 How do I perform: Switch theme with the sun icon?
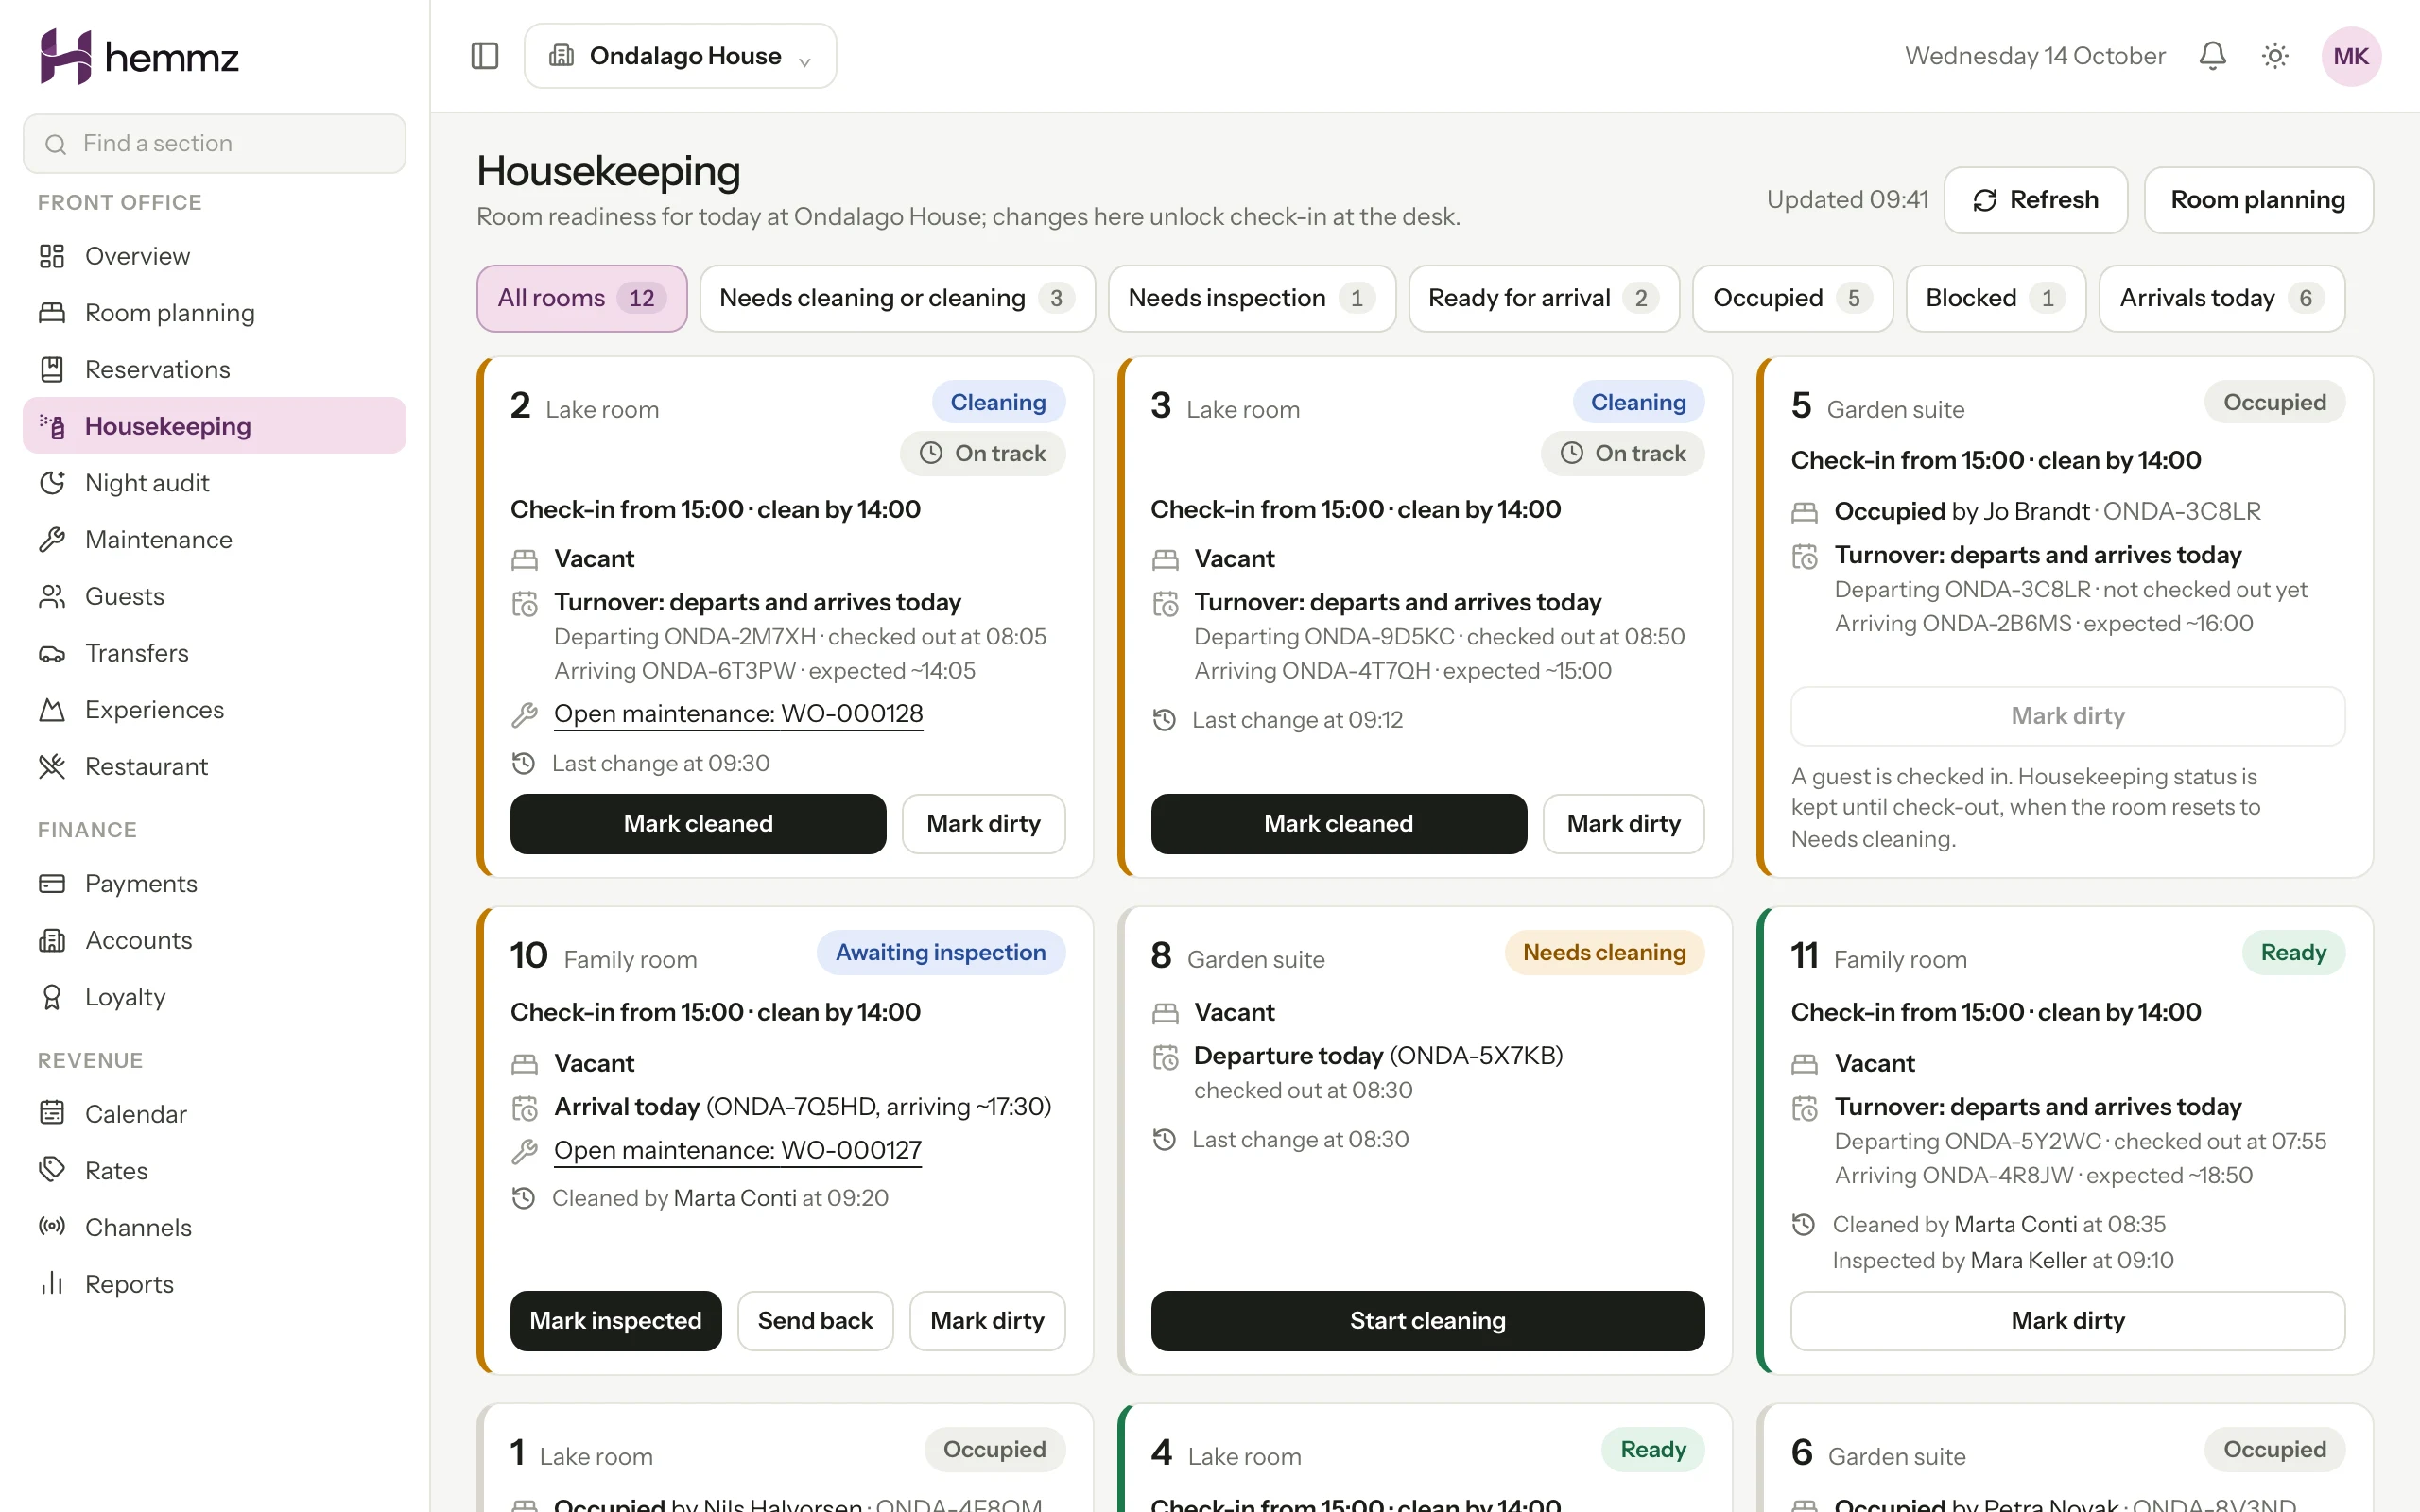pos(2275,56)
